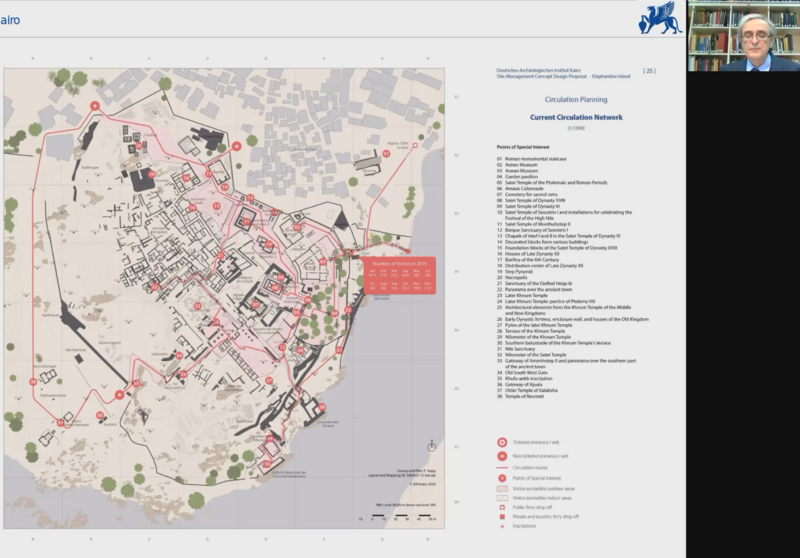The height and width of the screenshot is (558, 800).
Task: Click list entry '12 Barque Sanctuary of Sesostris I'
Action: point(532,230)
